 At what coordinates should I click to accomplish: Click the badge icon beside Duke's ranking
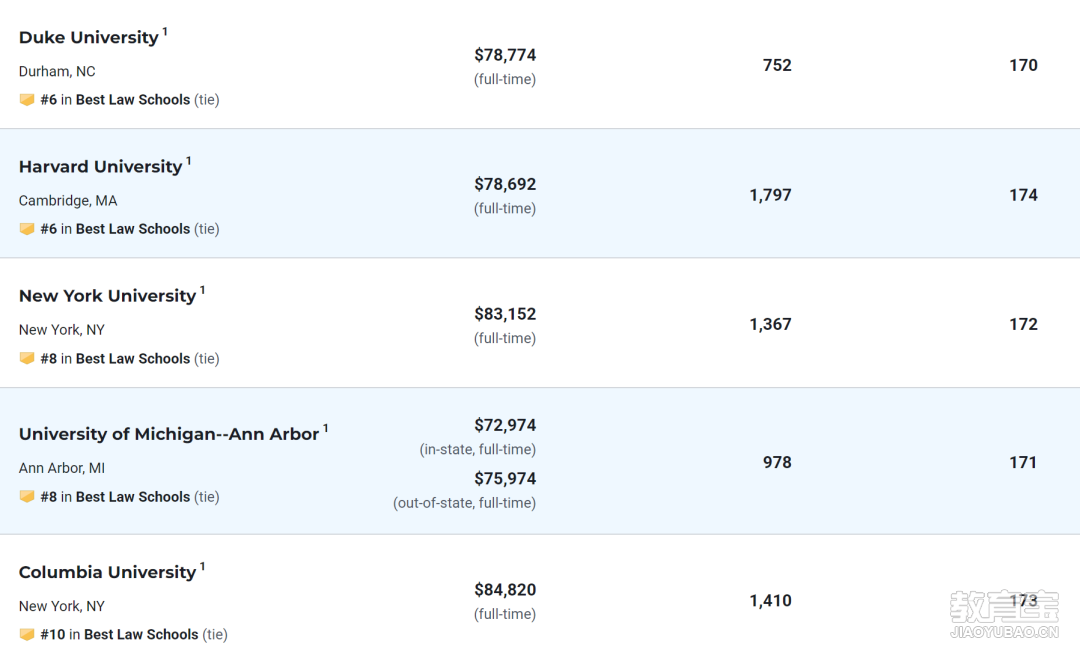(27, 100)
